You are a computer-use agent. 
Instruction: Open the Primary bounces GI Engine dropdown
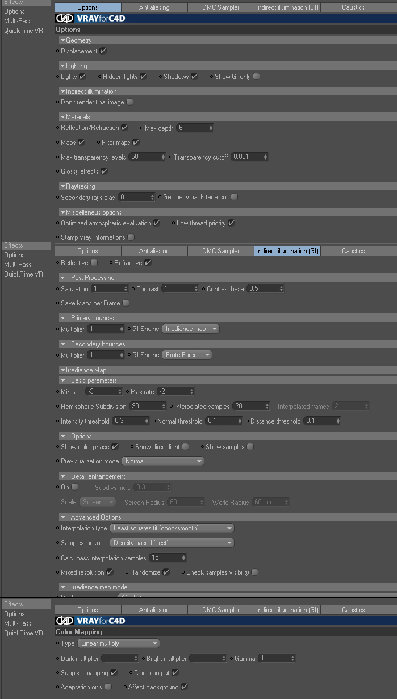pyautogui.click(x=190, y=329)
